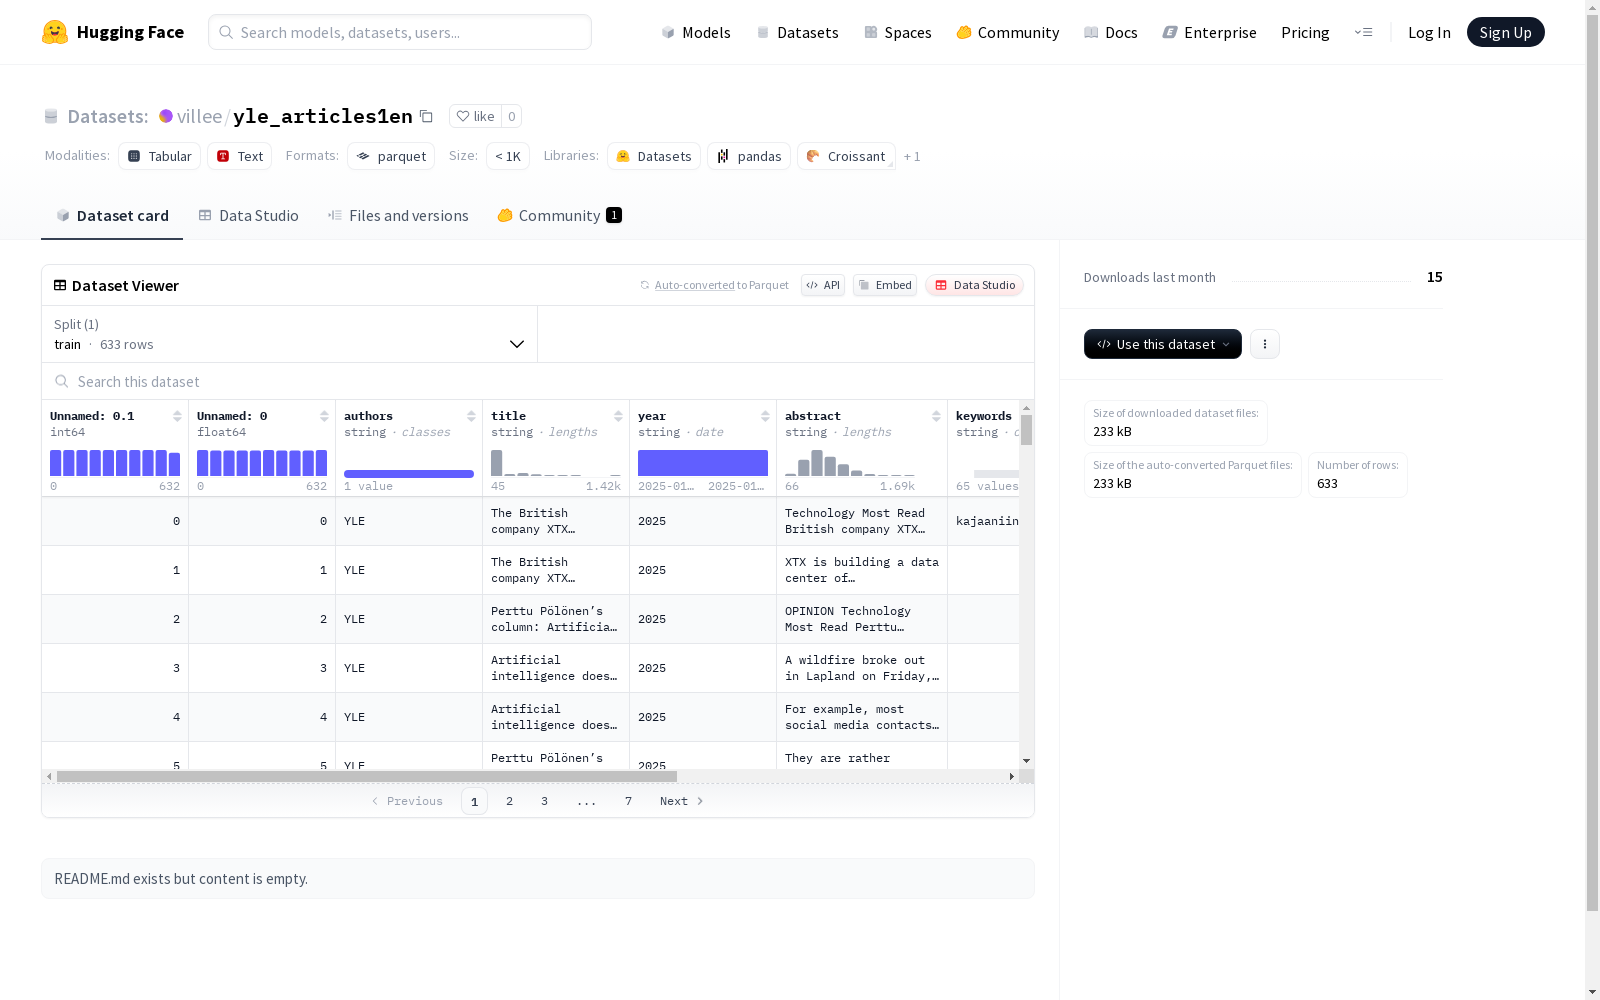Click the Embed button

tap(885, 285)
